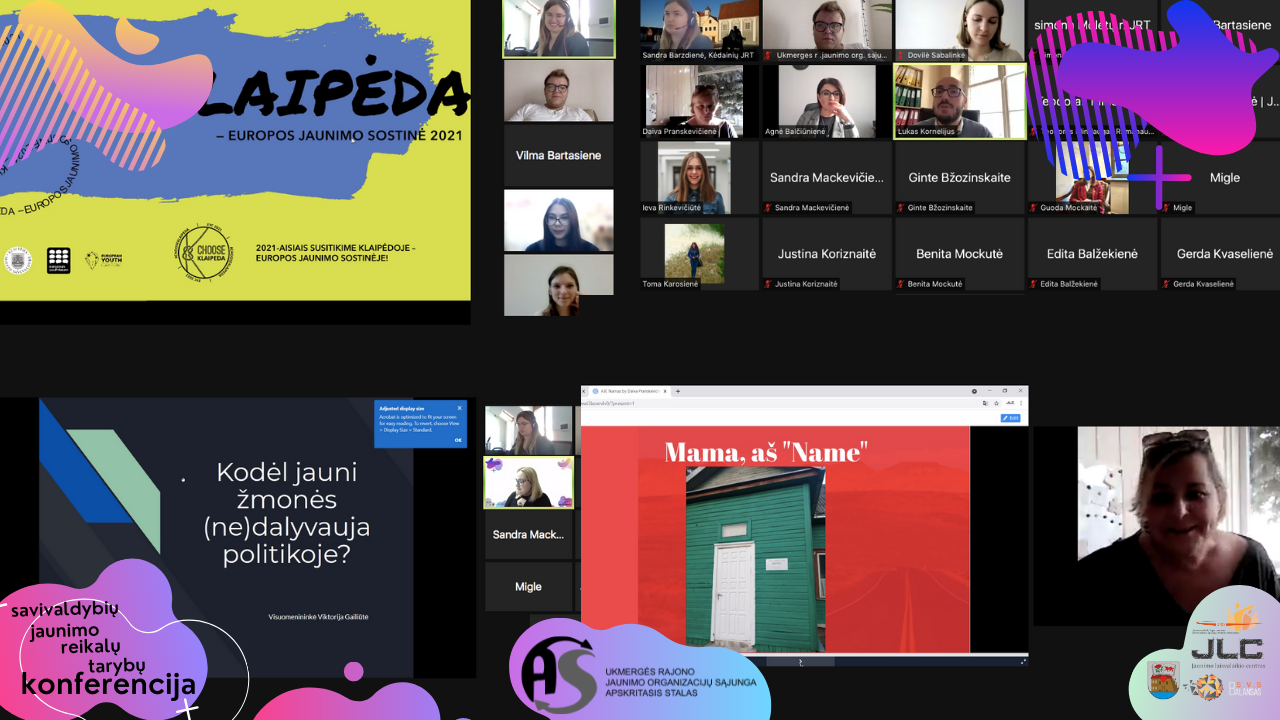Image resolution: width=1280 pixels, height=720 pixels.
Task: Select Toma Karosienė's participant tile
Action: click(x=694, y=253)
